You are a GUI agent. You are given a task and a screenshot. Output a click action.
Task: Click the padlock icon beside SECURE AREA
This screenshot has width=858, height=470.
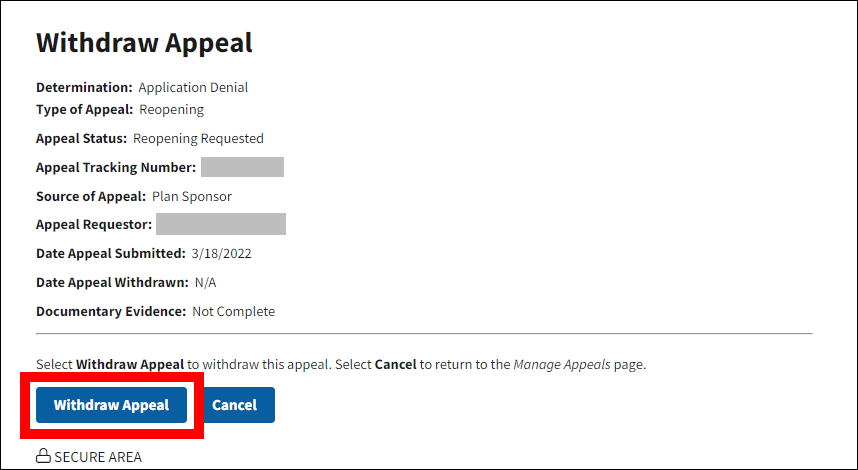click(43, 457)
